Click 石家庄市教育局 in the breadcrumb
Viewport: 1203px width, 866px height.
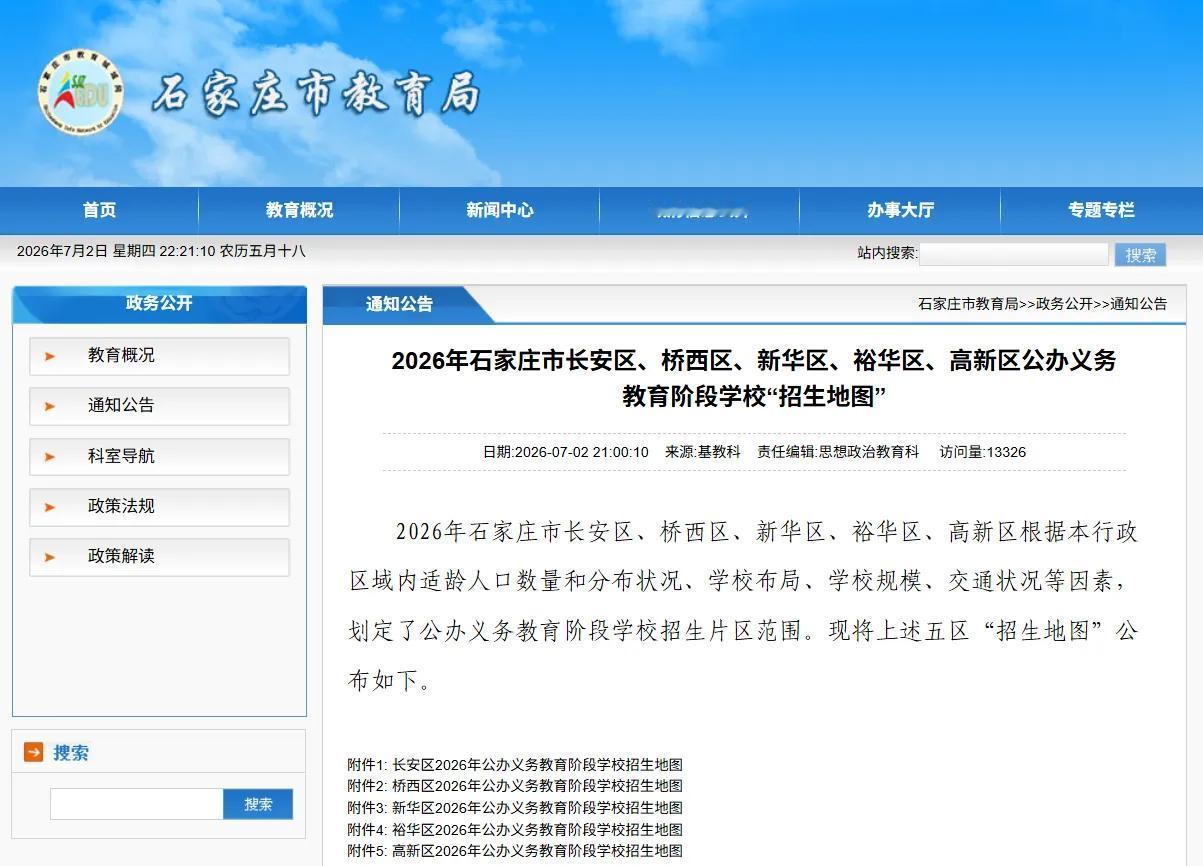(968, 304)
